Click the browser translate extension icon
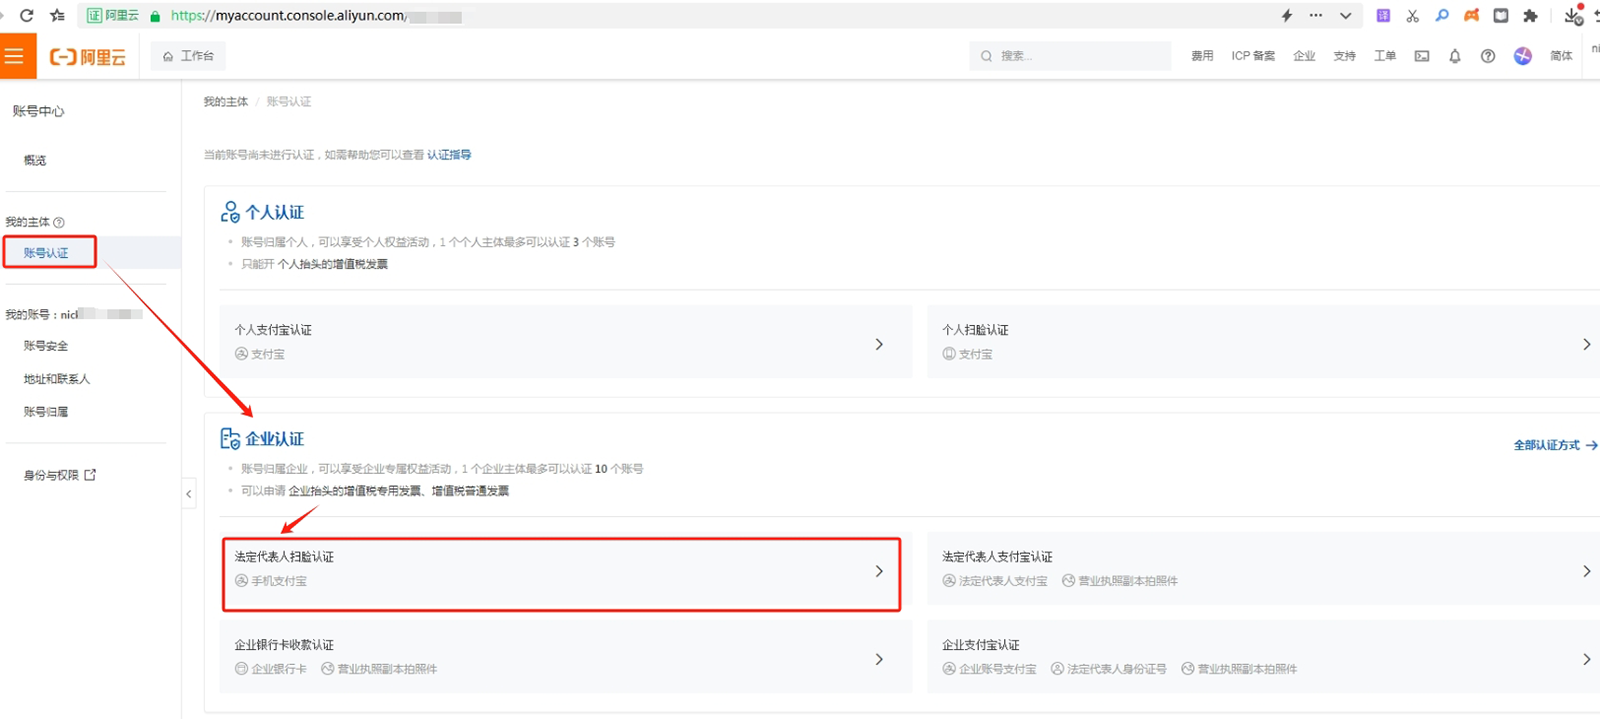 point(1383,15)
